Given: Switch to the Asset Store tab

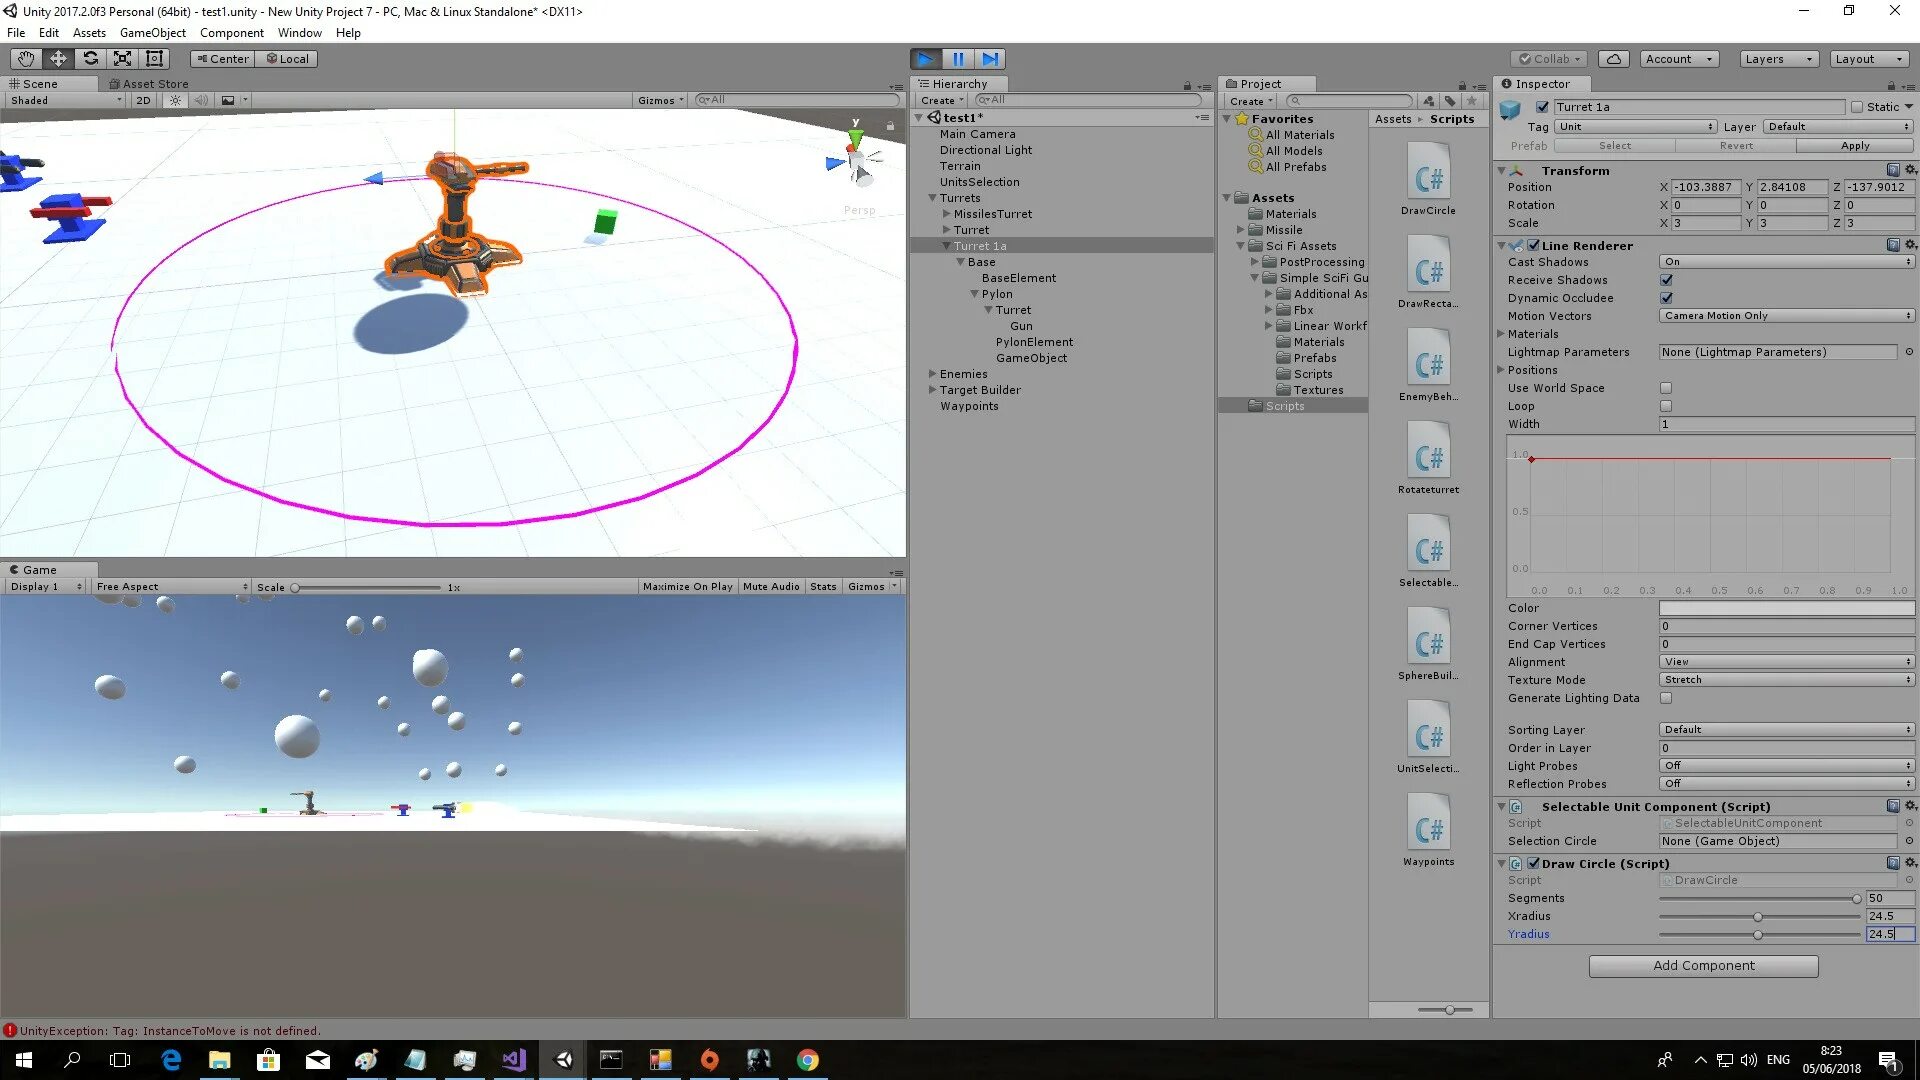Looking at the screenshot, I should [x=148, y=84].
